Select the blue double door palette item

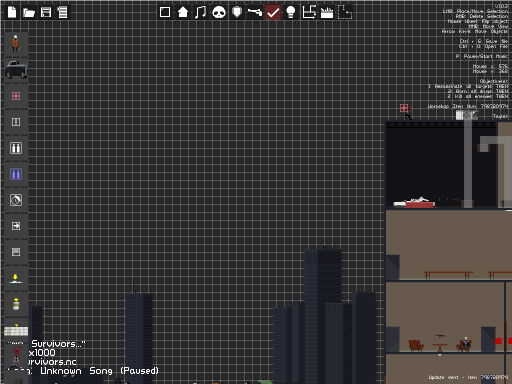pyautogui.click(x=16, y=174)
